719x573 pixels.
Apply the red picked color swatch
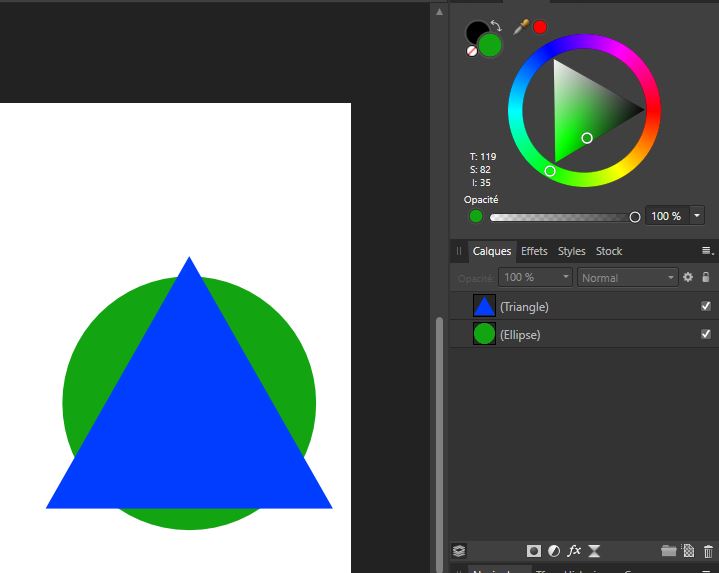click(540, 28)
